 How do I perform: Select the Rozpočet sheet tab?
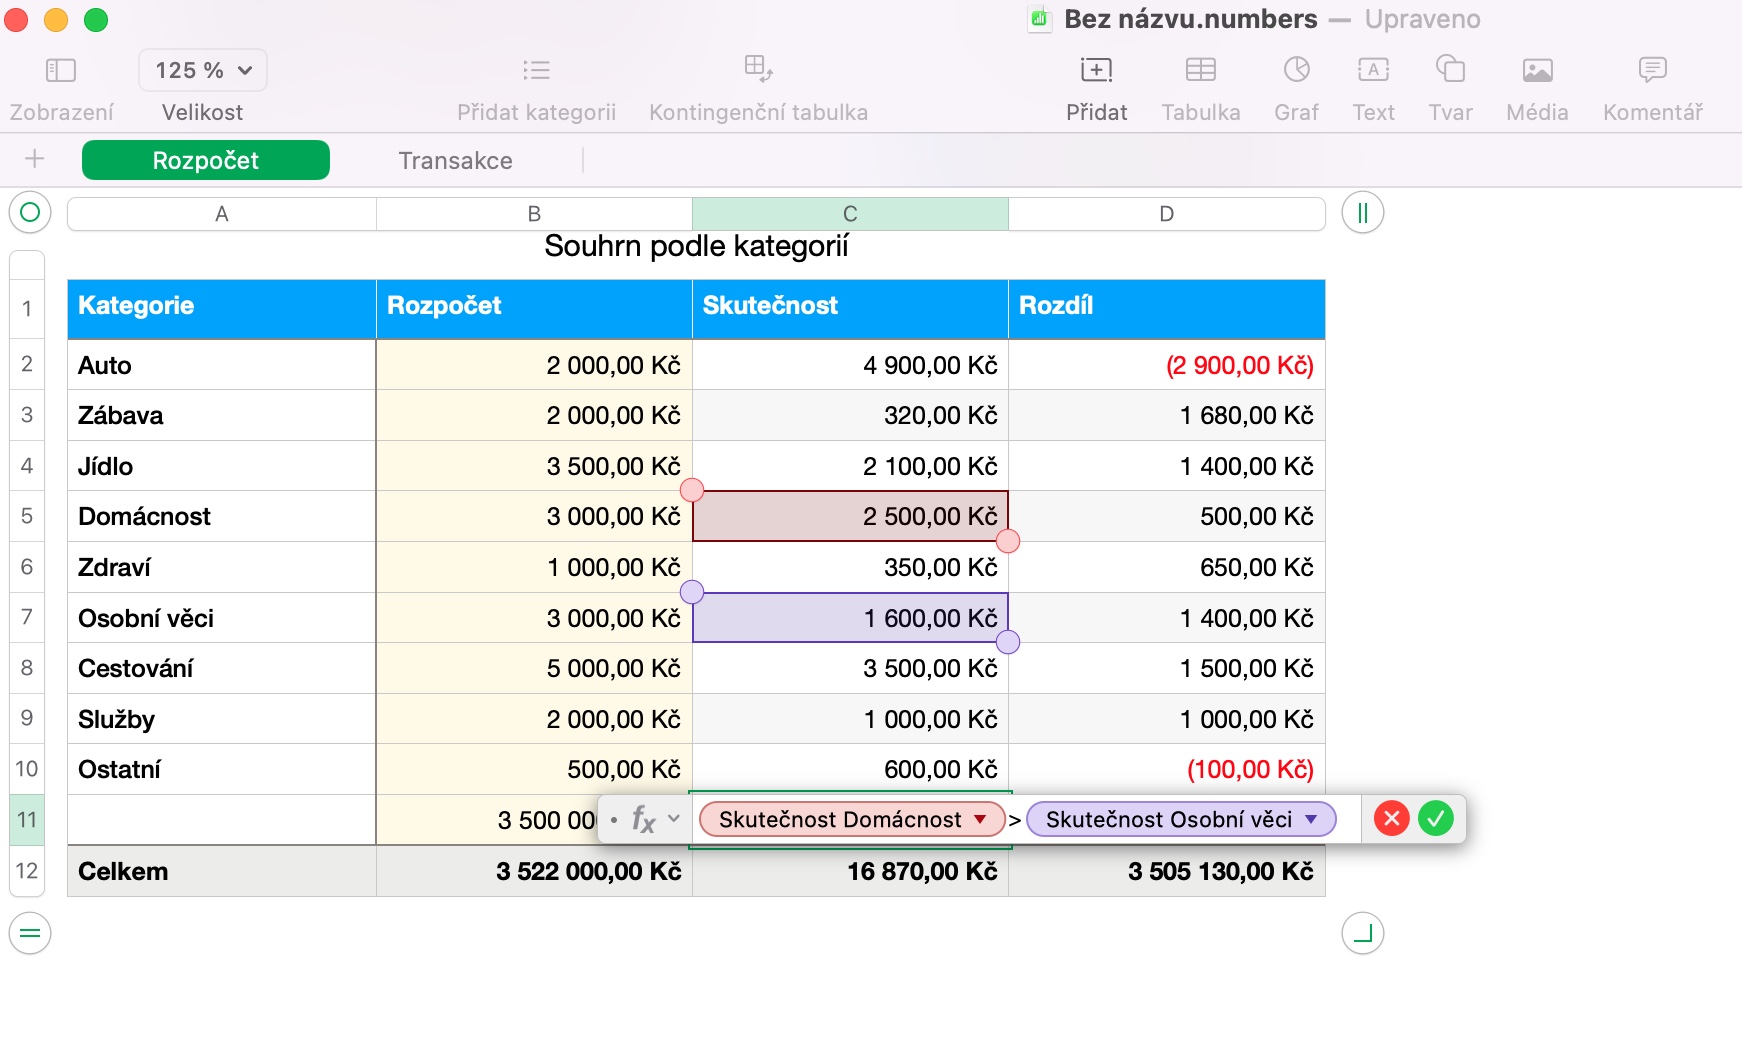tap(206, 161)
